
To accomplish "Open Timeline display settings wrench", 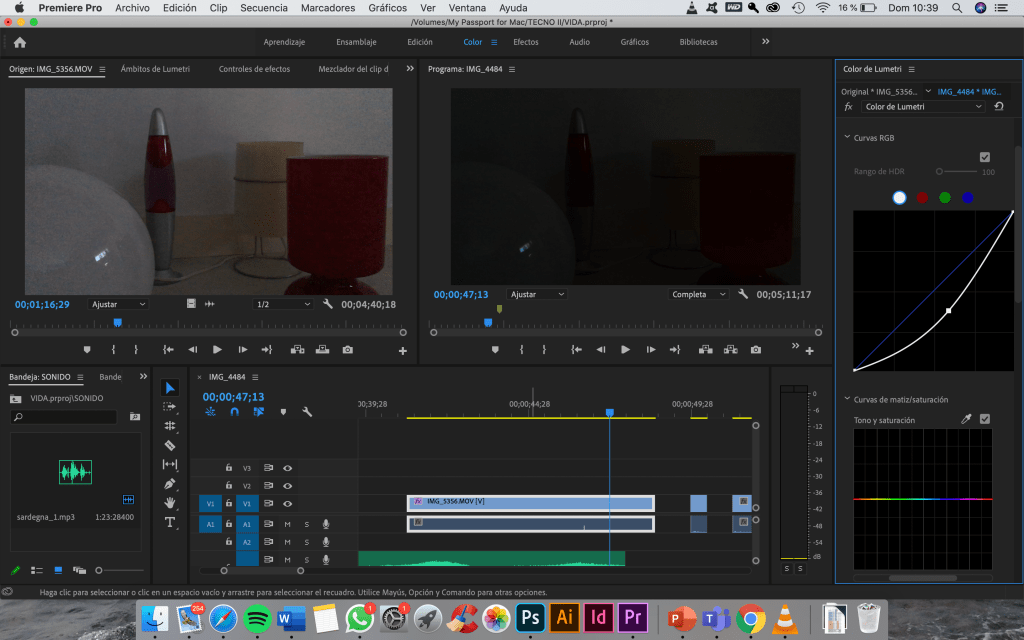I will tap(307, 411).
